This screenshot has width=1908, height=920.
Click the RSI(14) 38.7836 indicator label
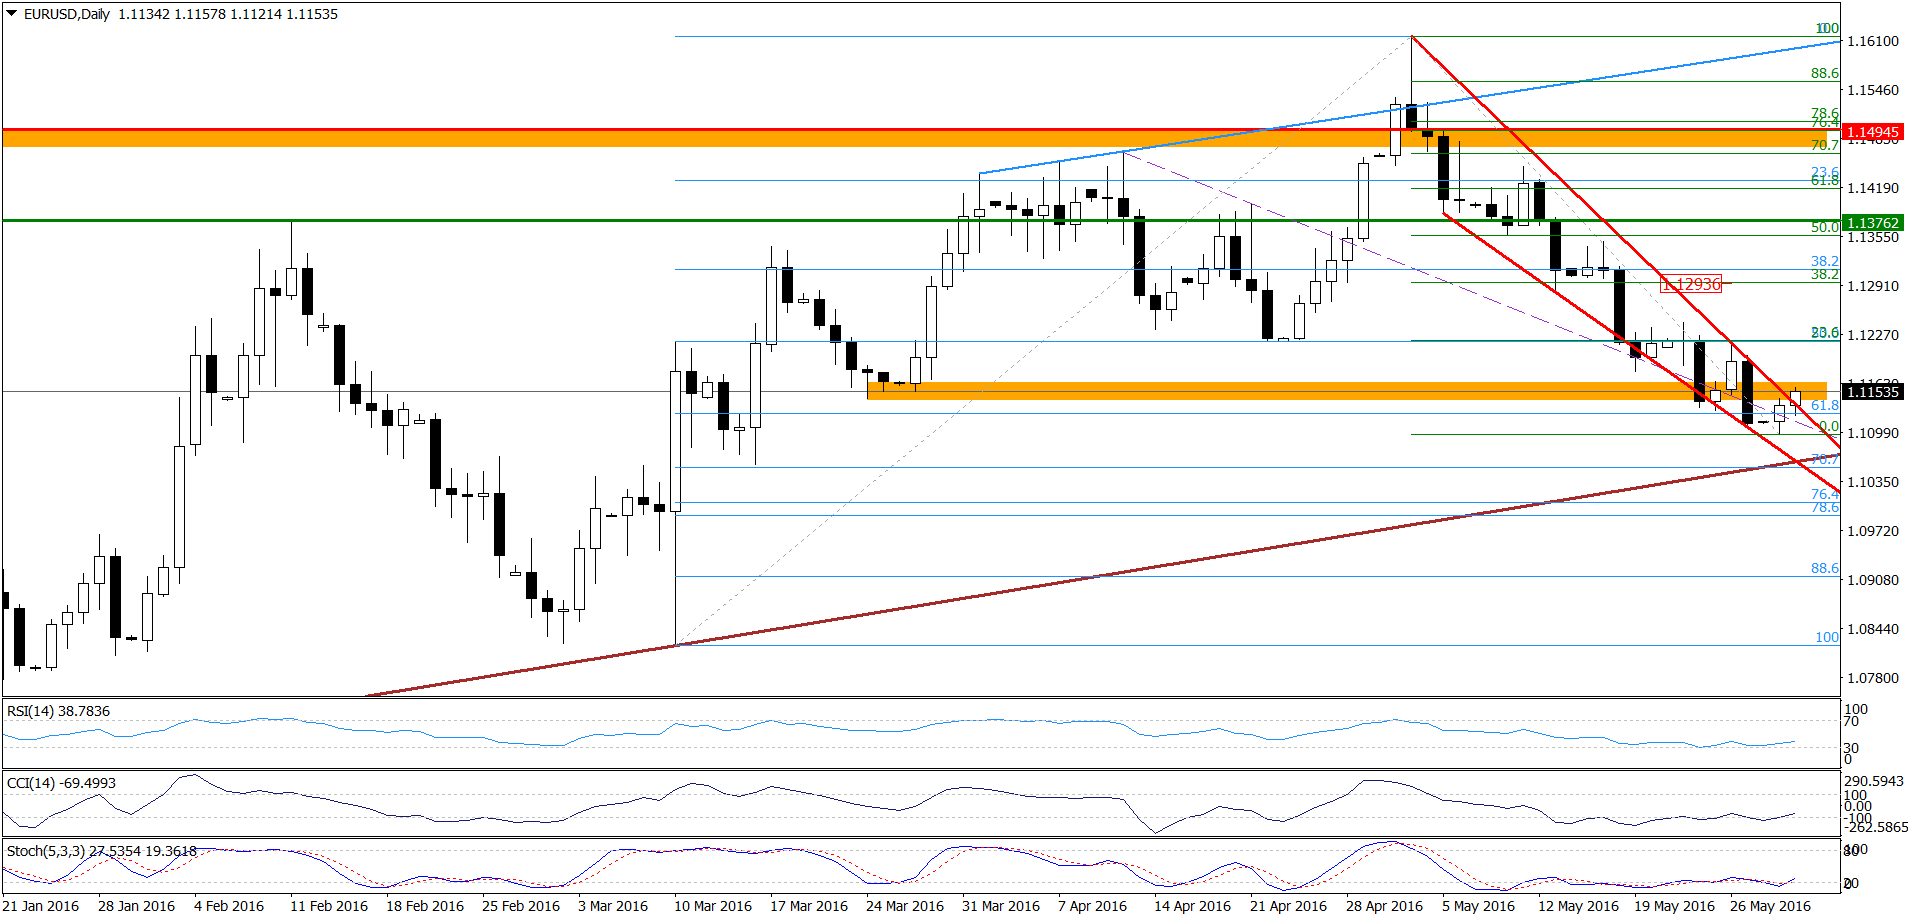(x=58, y=711)
